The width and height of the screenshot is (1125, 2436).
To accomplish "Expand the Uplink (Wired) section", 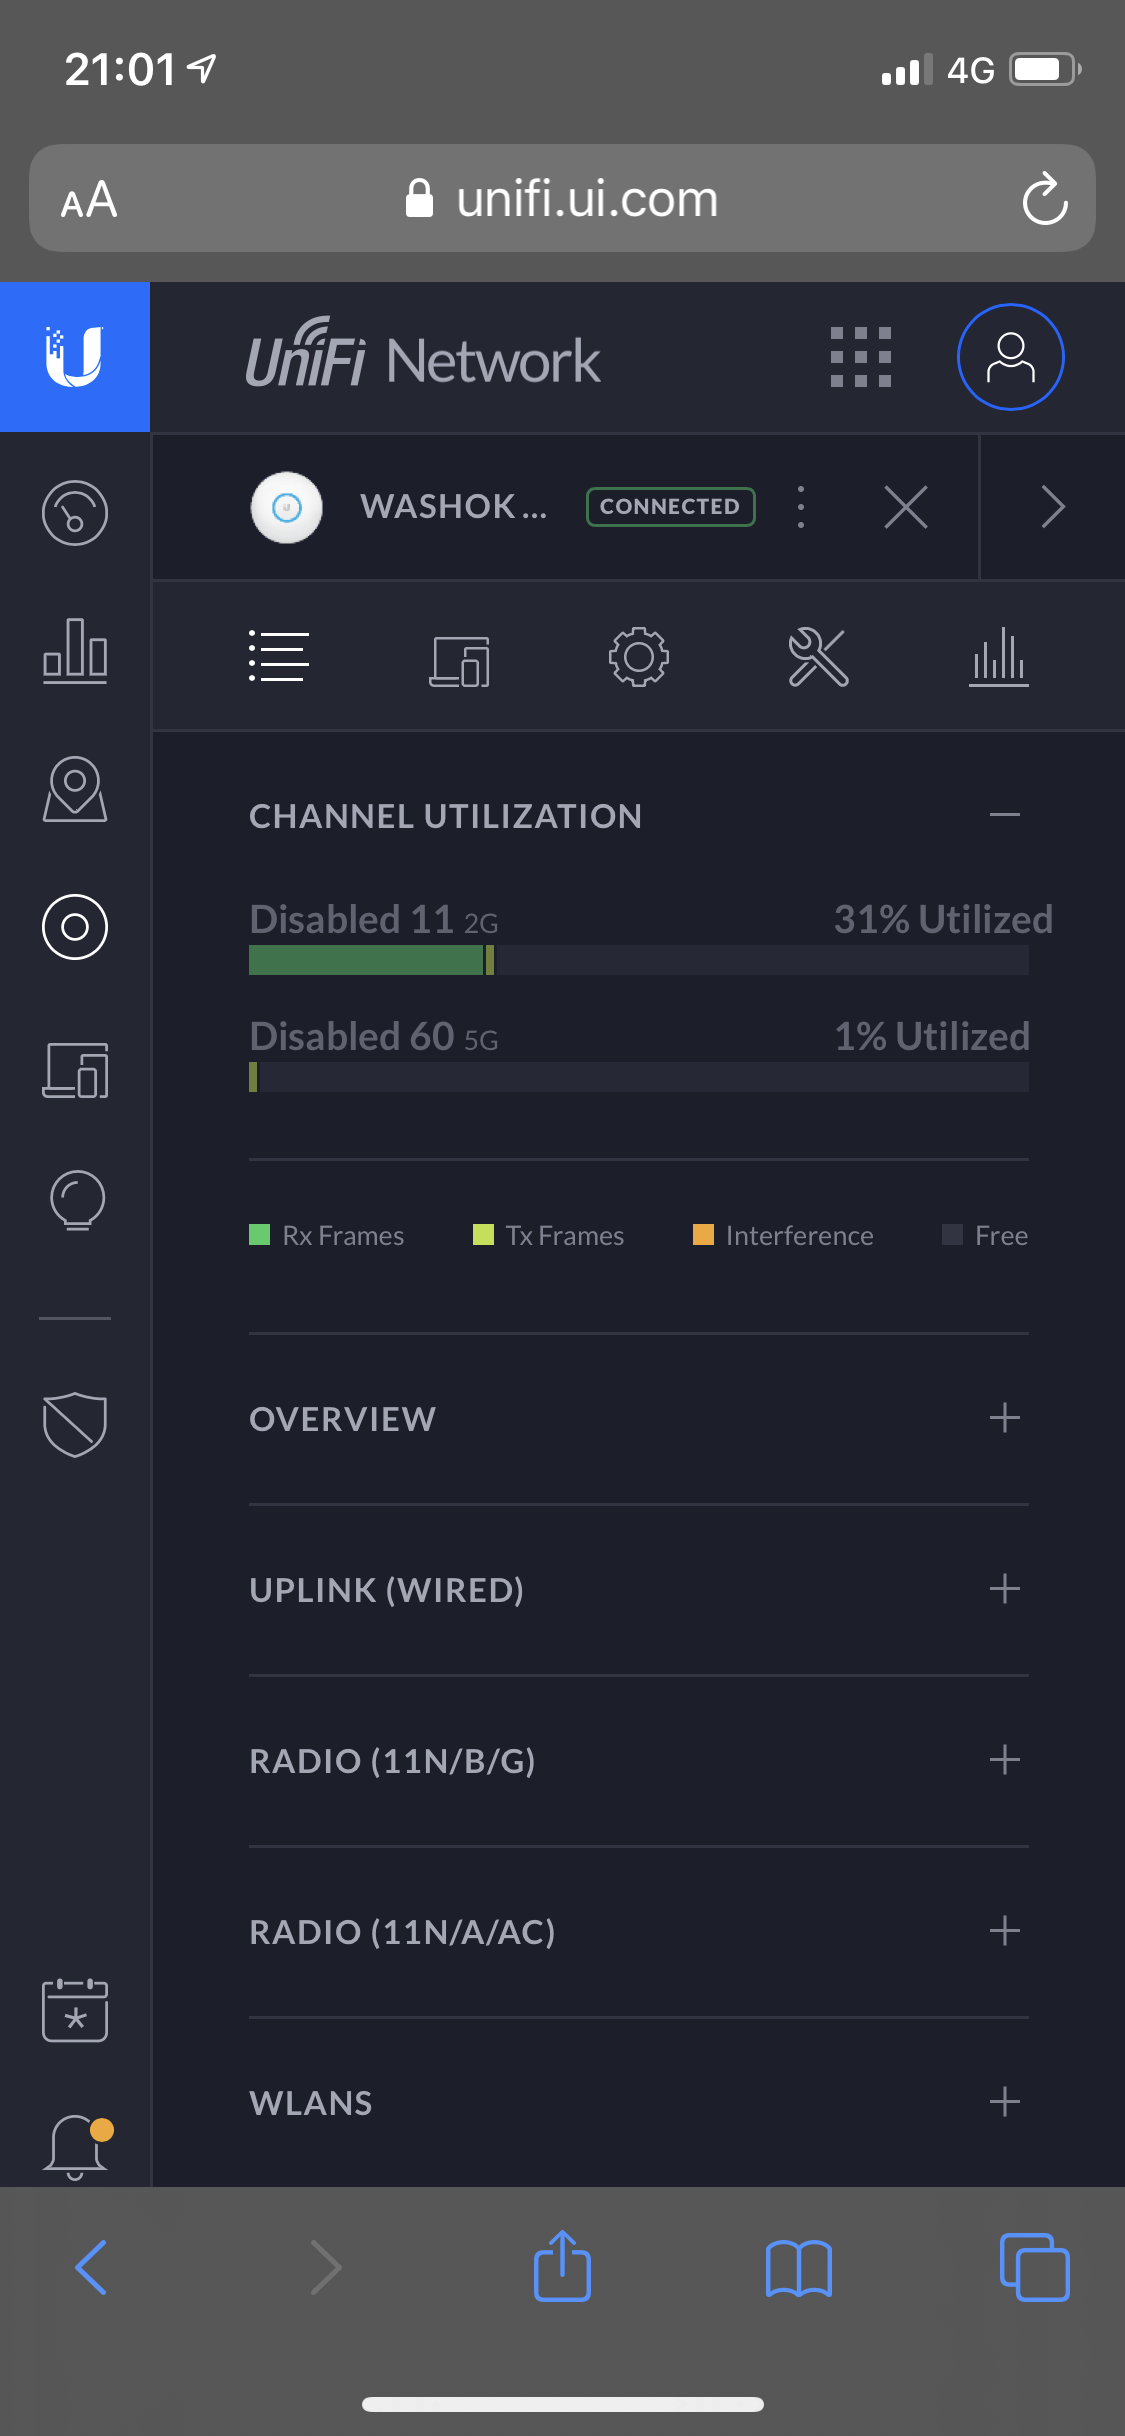I will [1004, 1589].
